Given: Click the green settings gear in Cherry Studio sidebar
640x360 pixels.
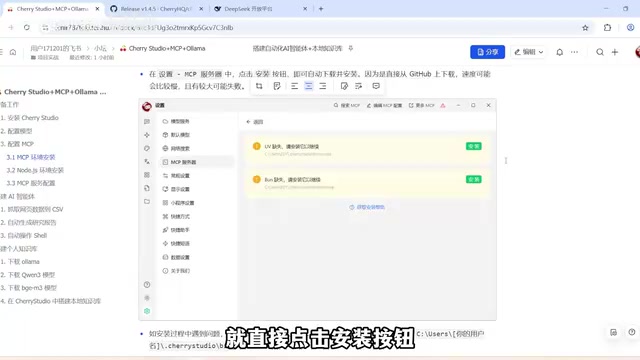Looking at the screenshot, I should click(x=147, y=311).
